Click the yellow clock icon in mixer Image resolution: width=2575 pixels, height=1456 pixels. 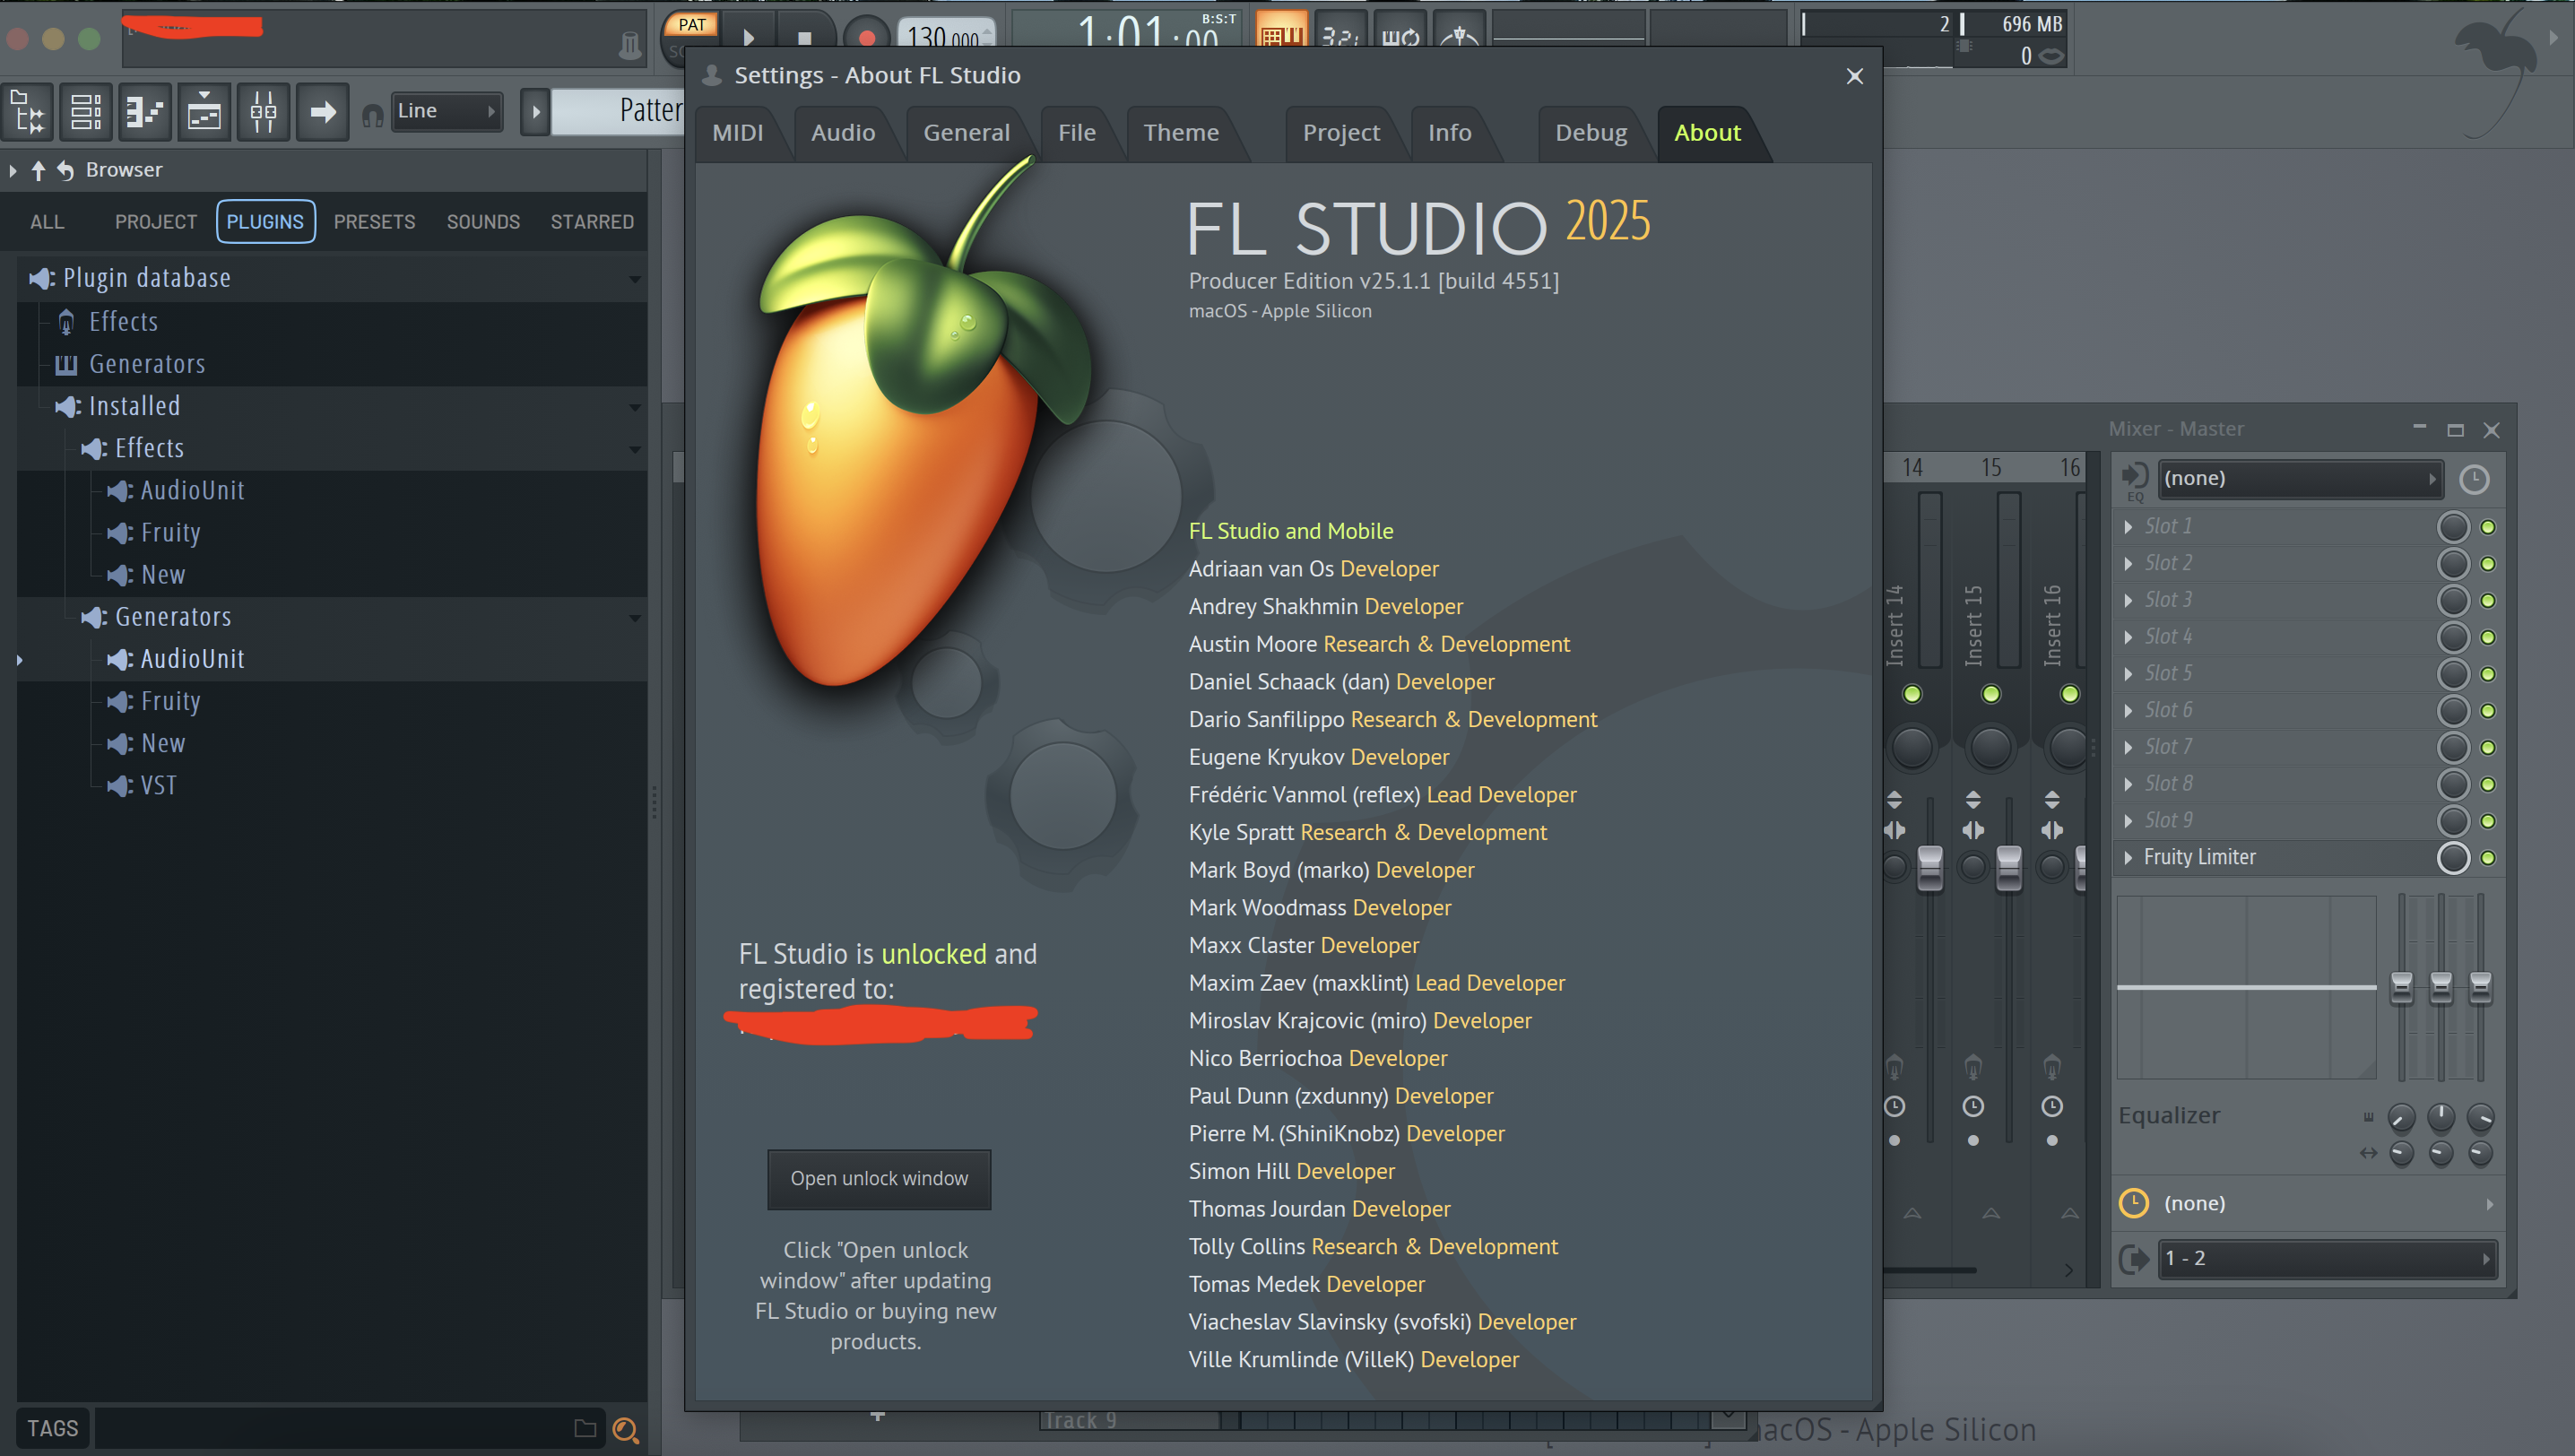point(2134,1203)
